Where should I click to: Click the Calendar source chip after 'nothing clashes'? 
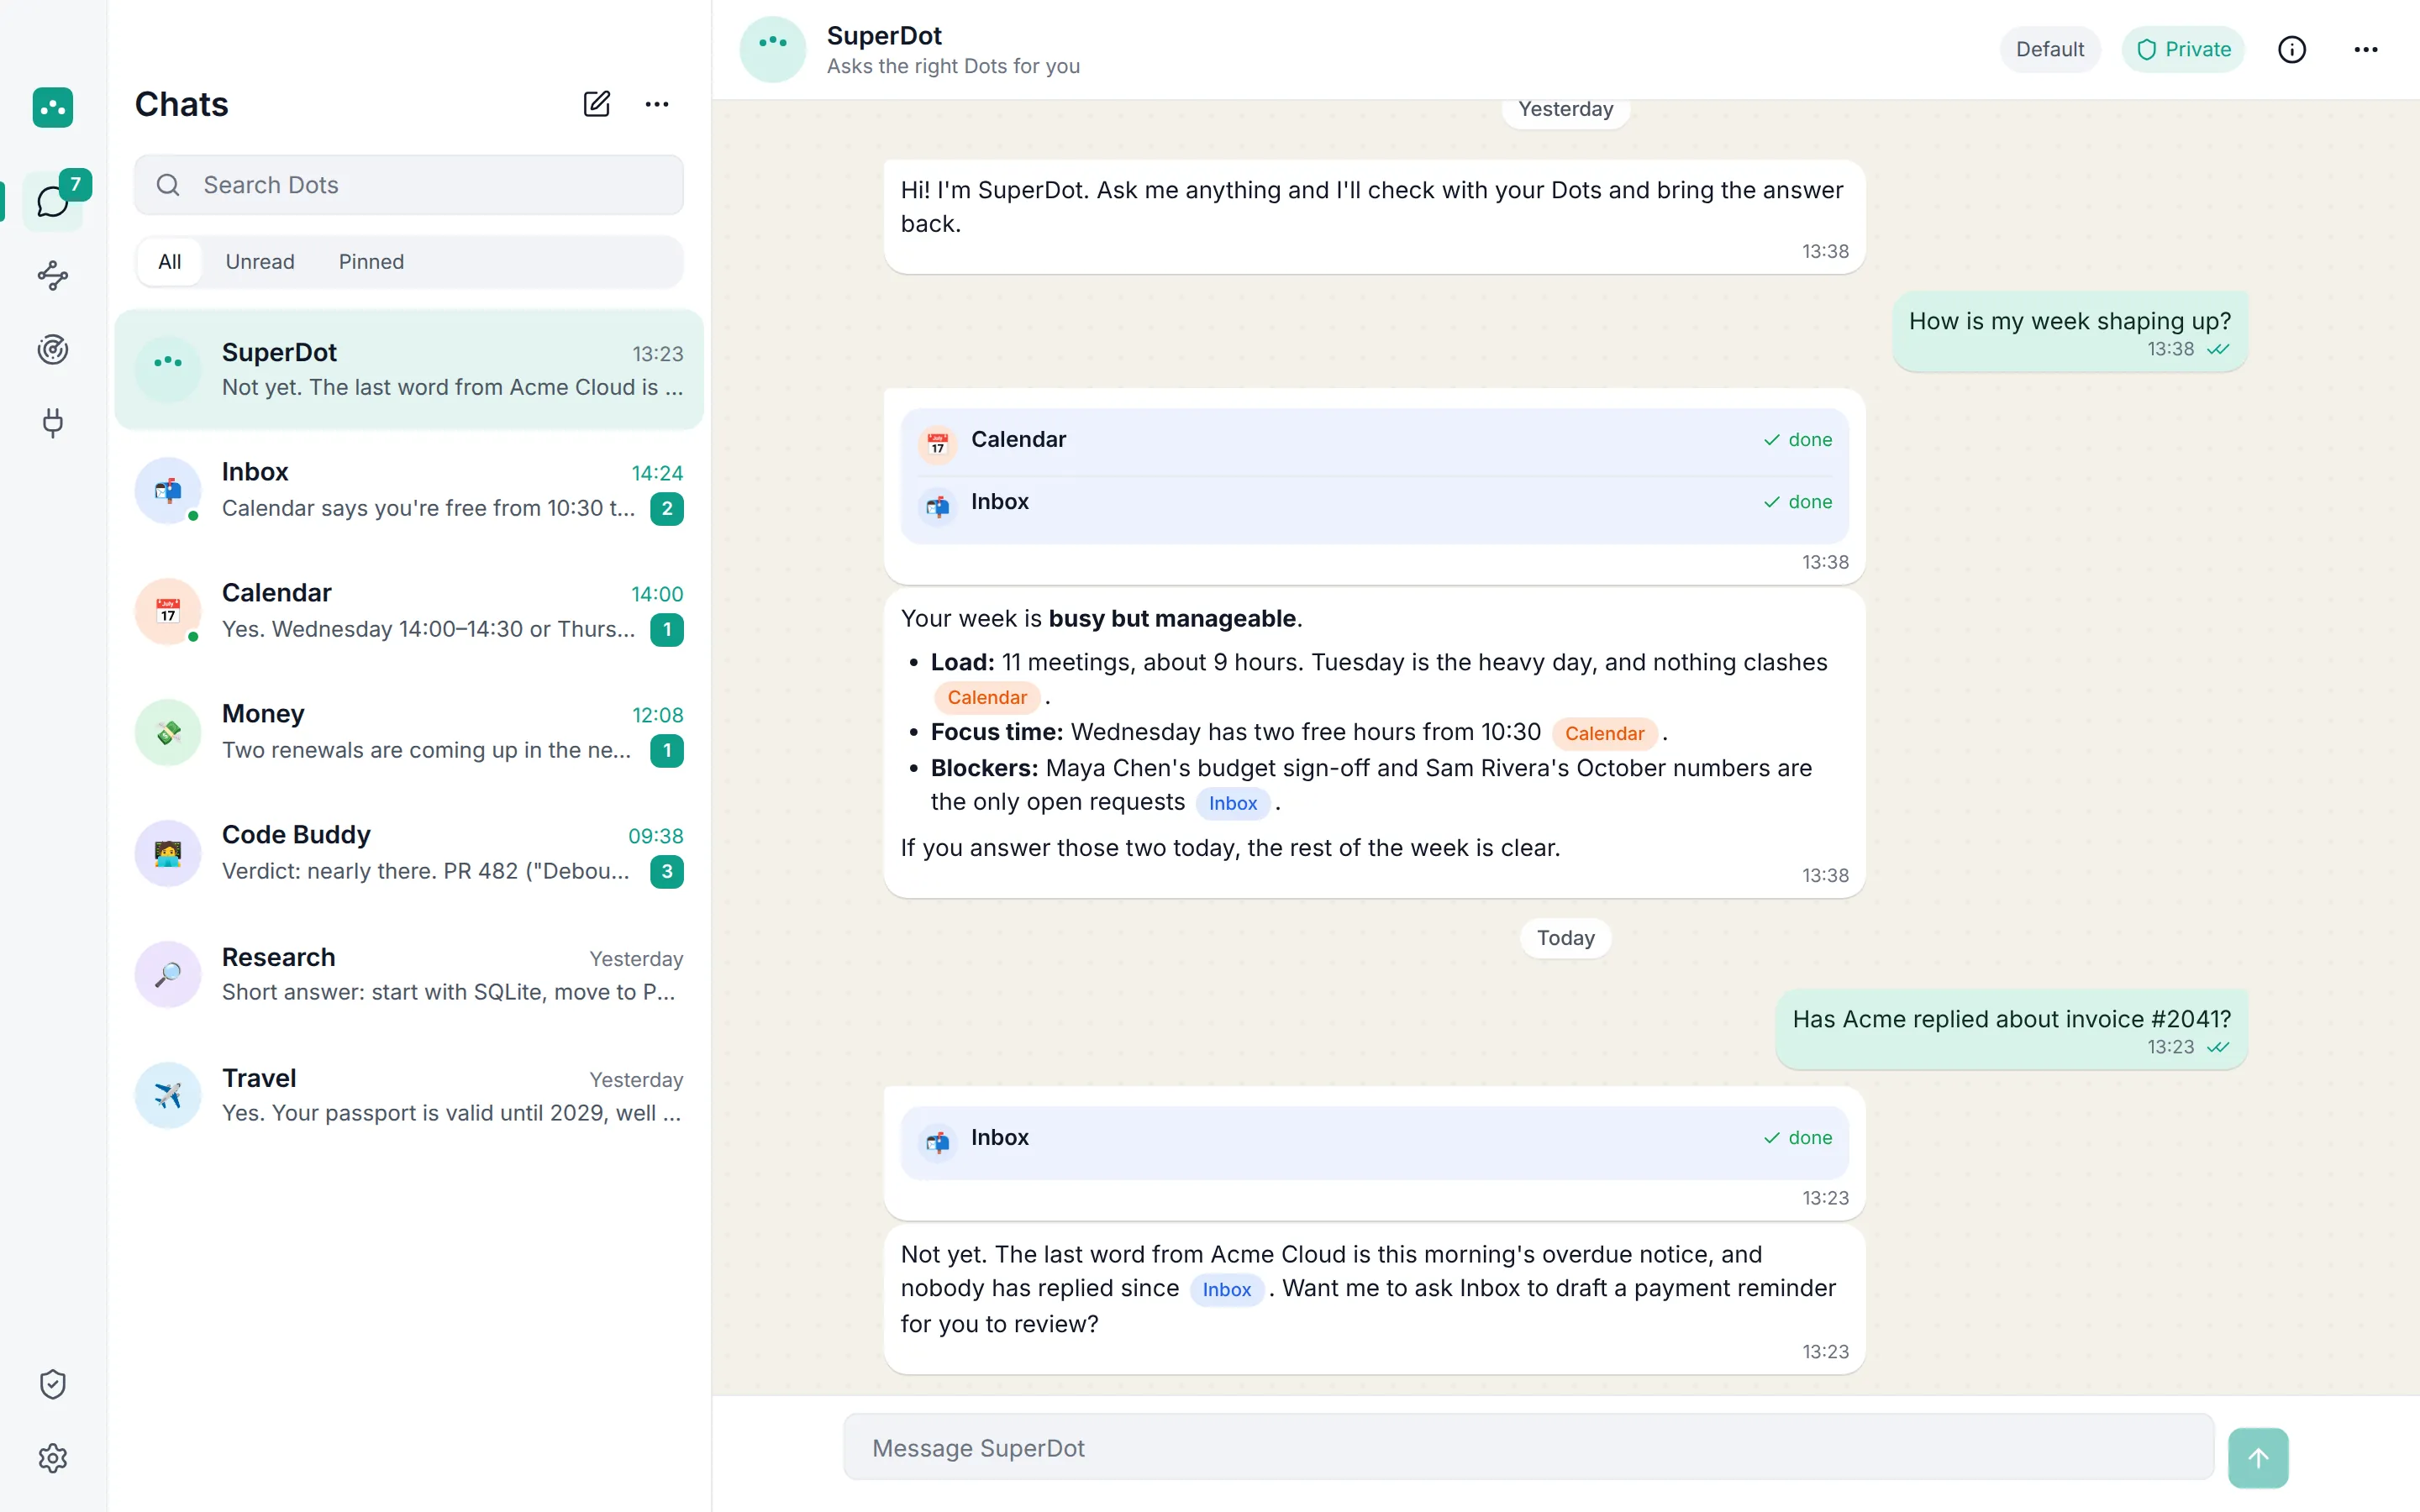[x=987, y=698]
